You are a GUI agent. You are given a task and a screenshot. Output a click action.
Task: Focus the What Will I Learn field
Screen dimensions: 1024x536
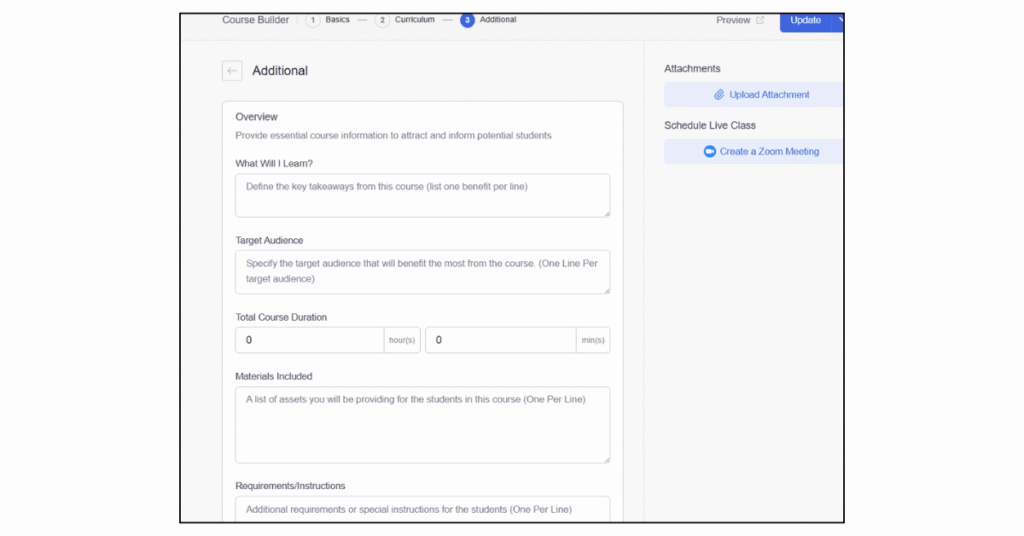[422, 195]
